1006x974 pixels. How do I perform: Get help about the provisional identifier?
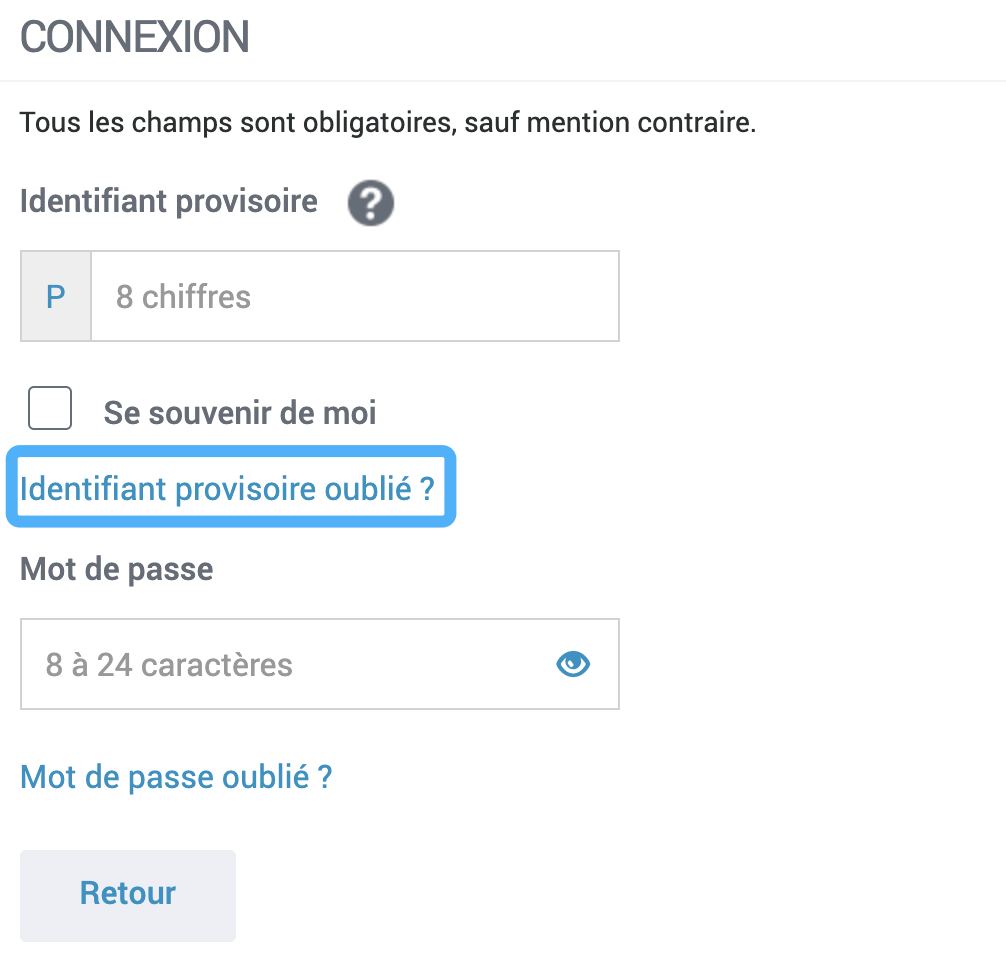point(371,204)
